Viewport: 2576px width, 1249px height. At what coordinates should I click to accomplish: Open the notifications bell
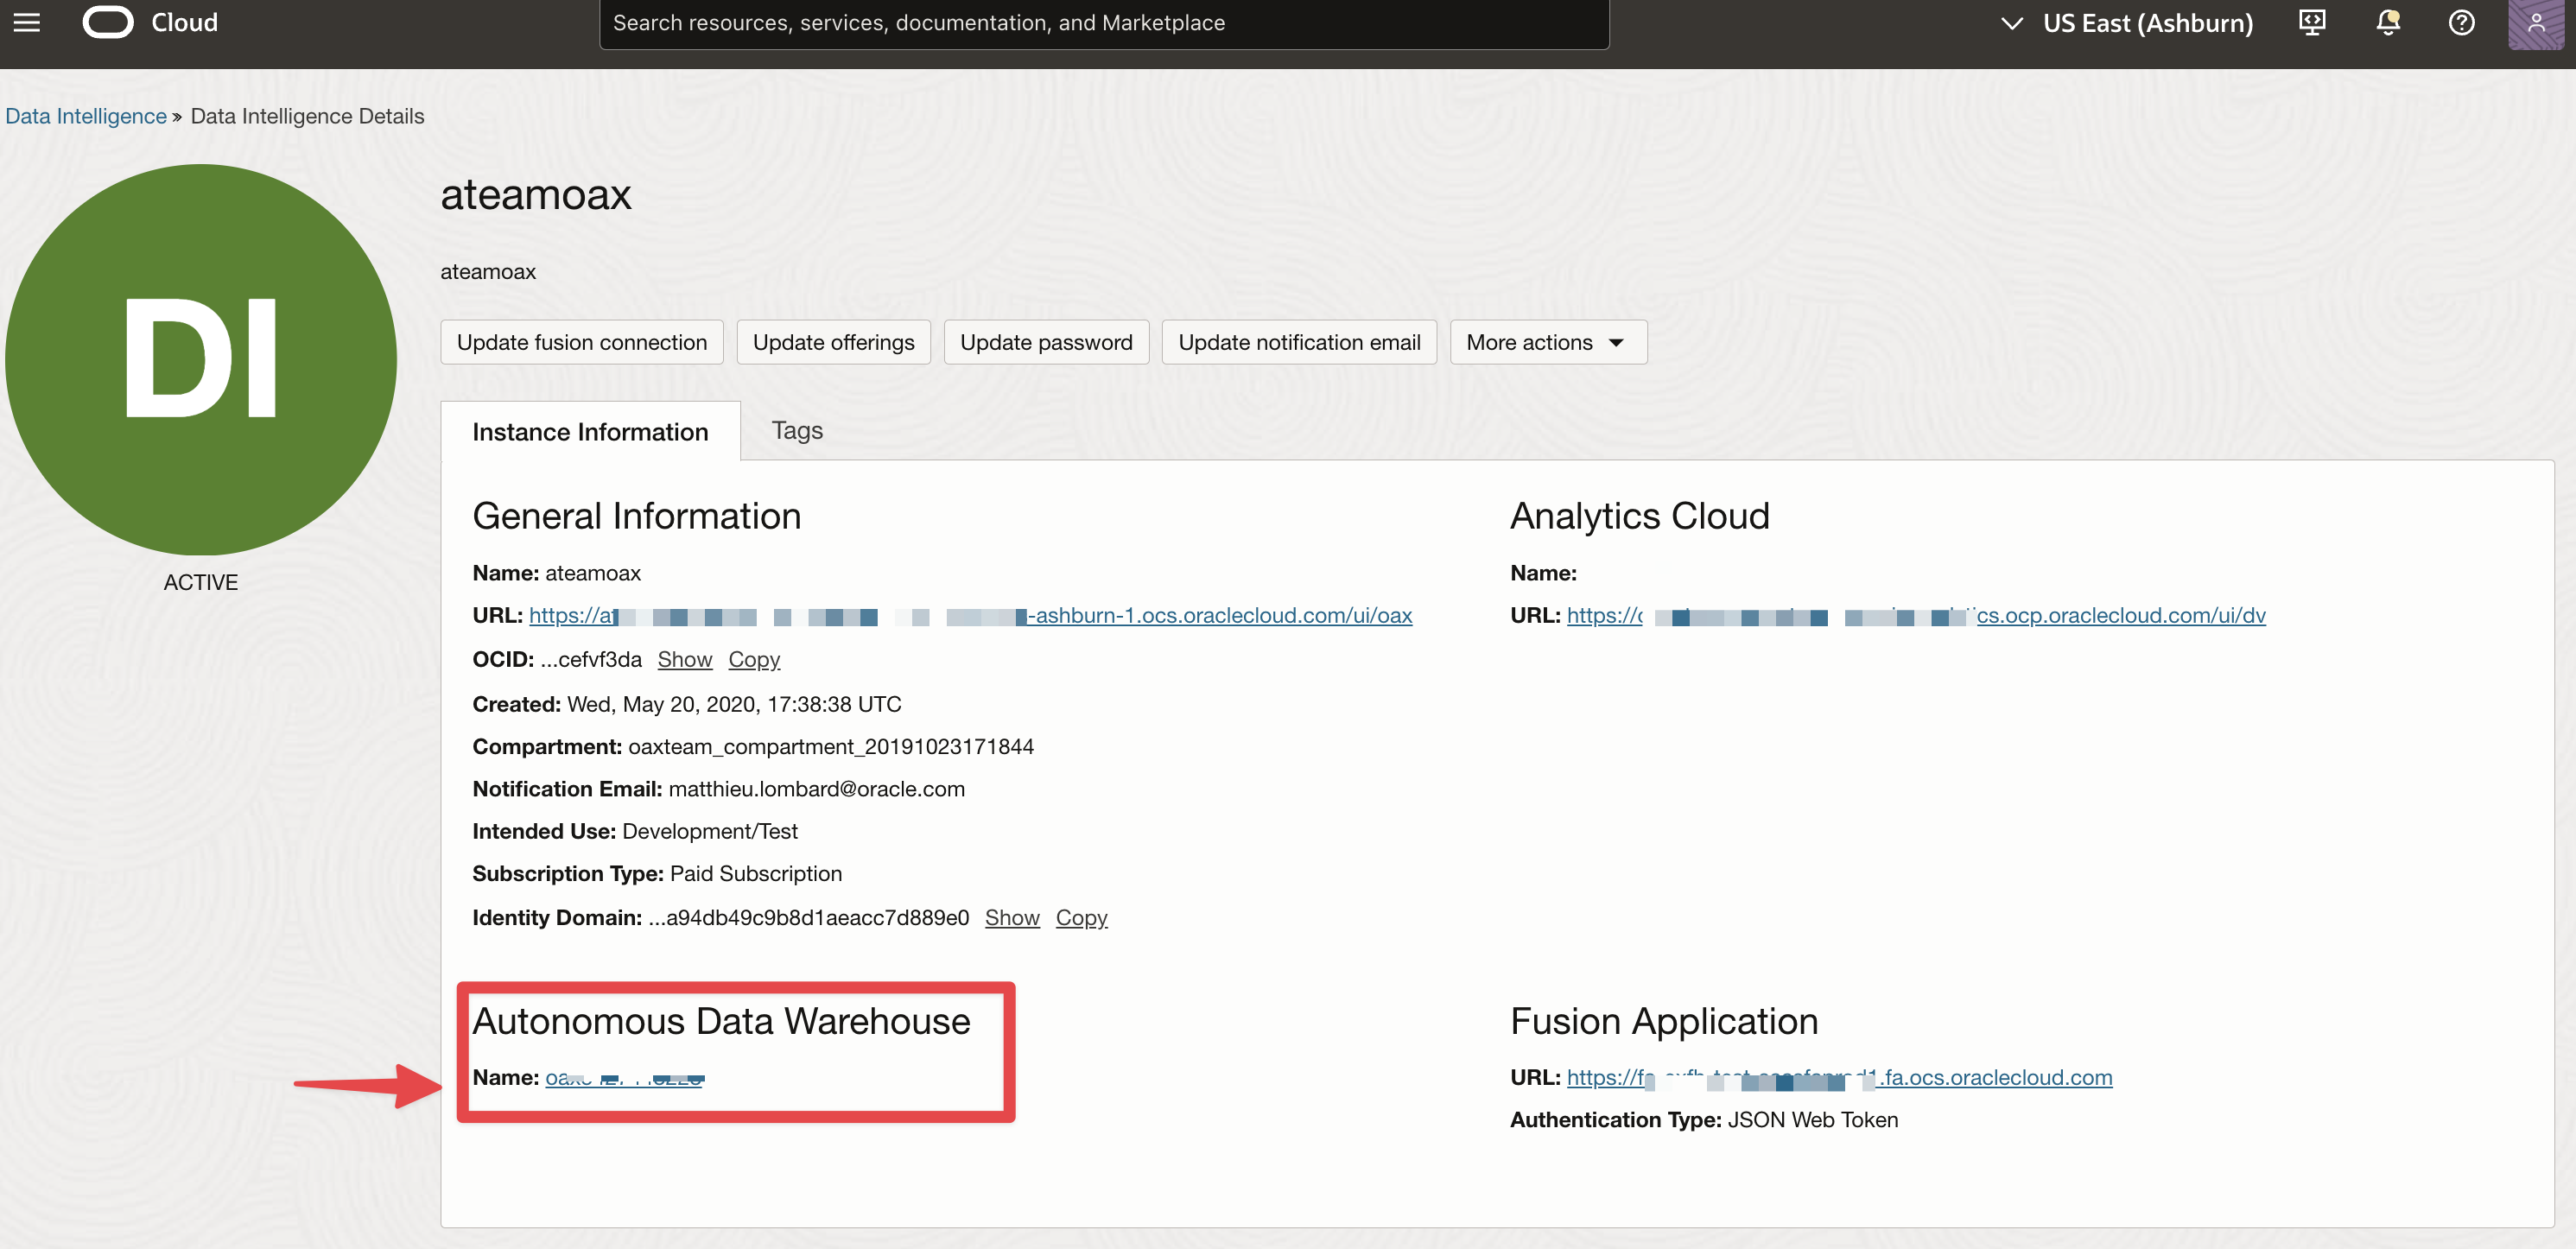tap(2388, 22)
